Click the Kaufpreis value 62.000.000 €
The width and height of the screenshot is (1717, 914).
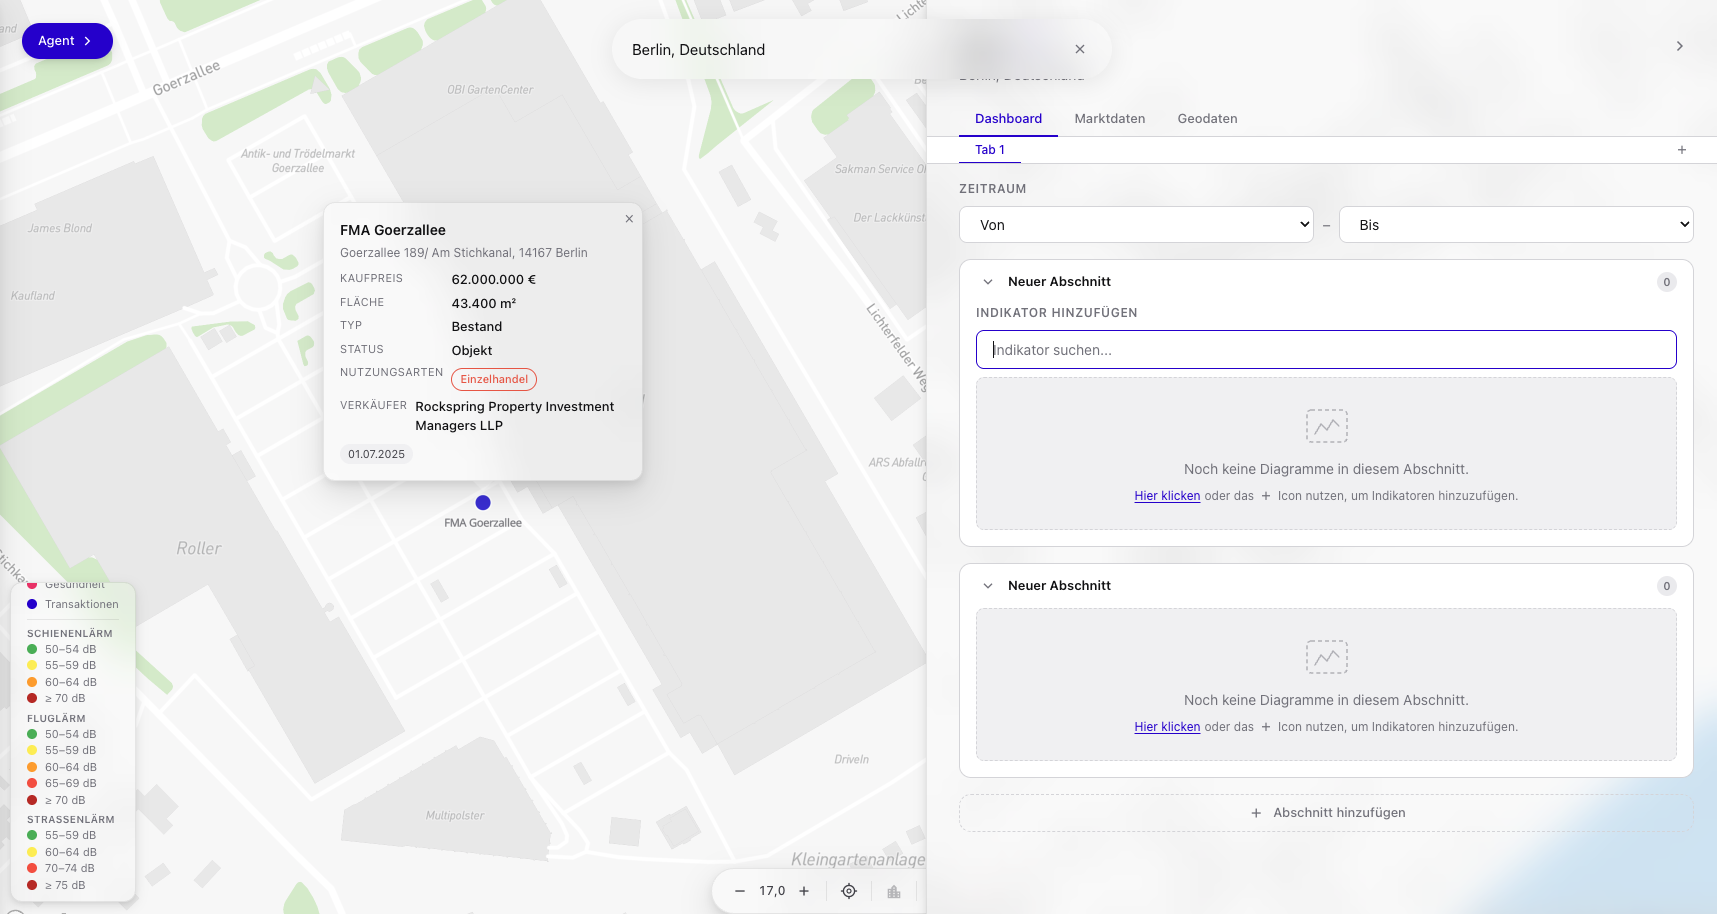pyautogui.click(x=494, y=280)
